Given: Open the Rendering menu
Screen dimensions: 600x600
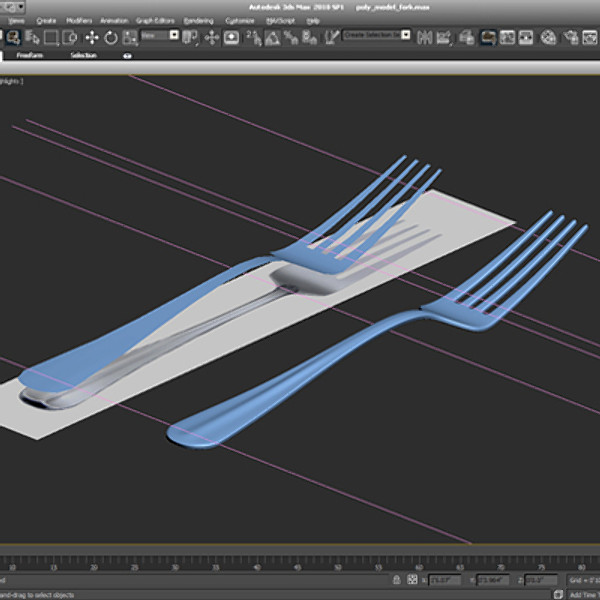Looking at the screenshot, I should 198,20.
